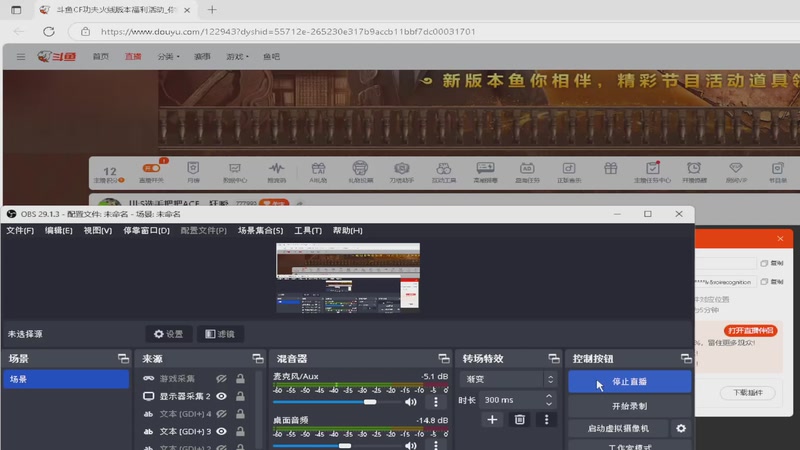Toggle visibility of 游戏采集 source
The width and height of the screenshot is (800, 450).
click(221, 379)
